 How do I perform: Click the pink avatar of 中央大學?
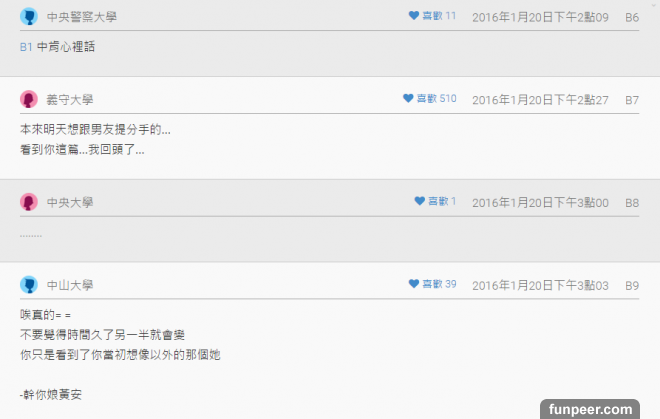(x=29, y=202)
